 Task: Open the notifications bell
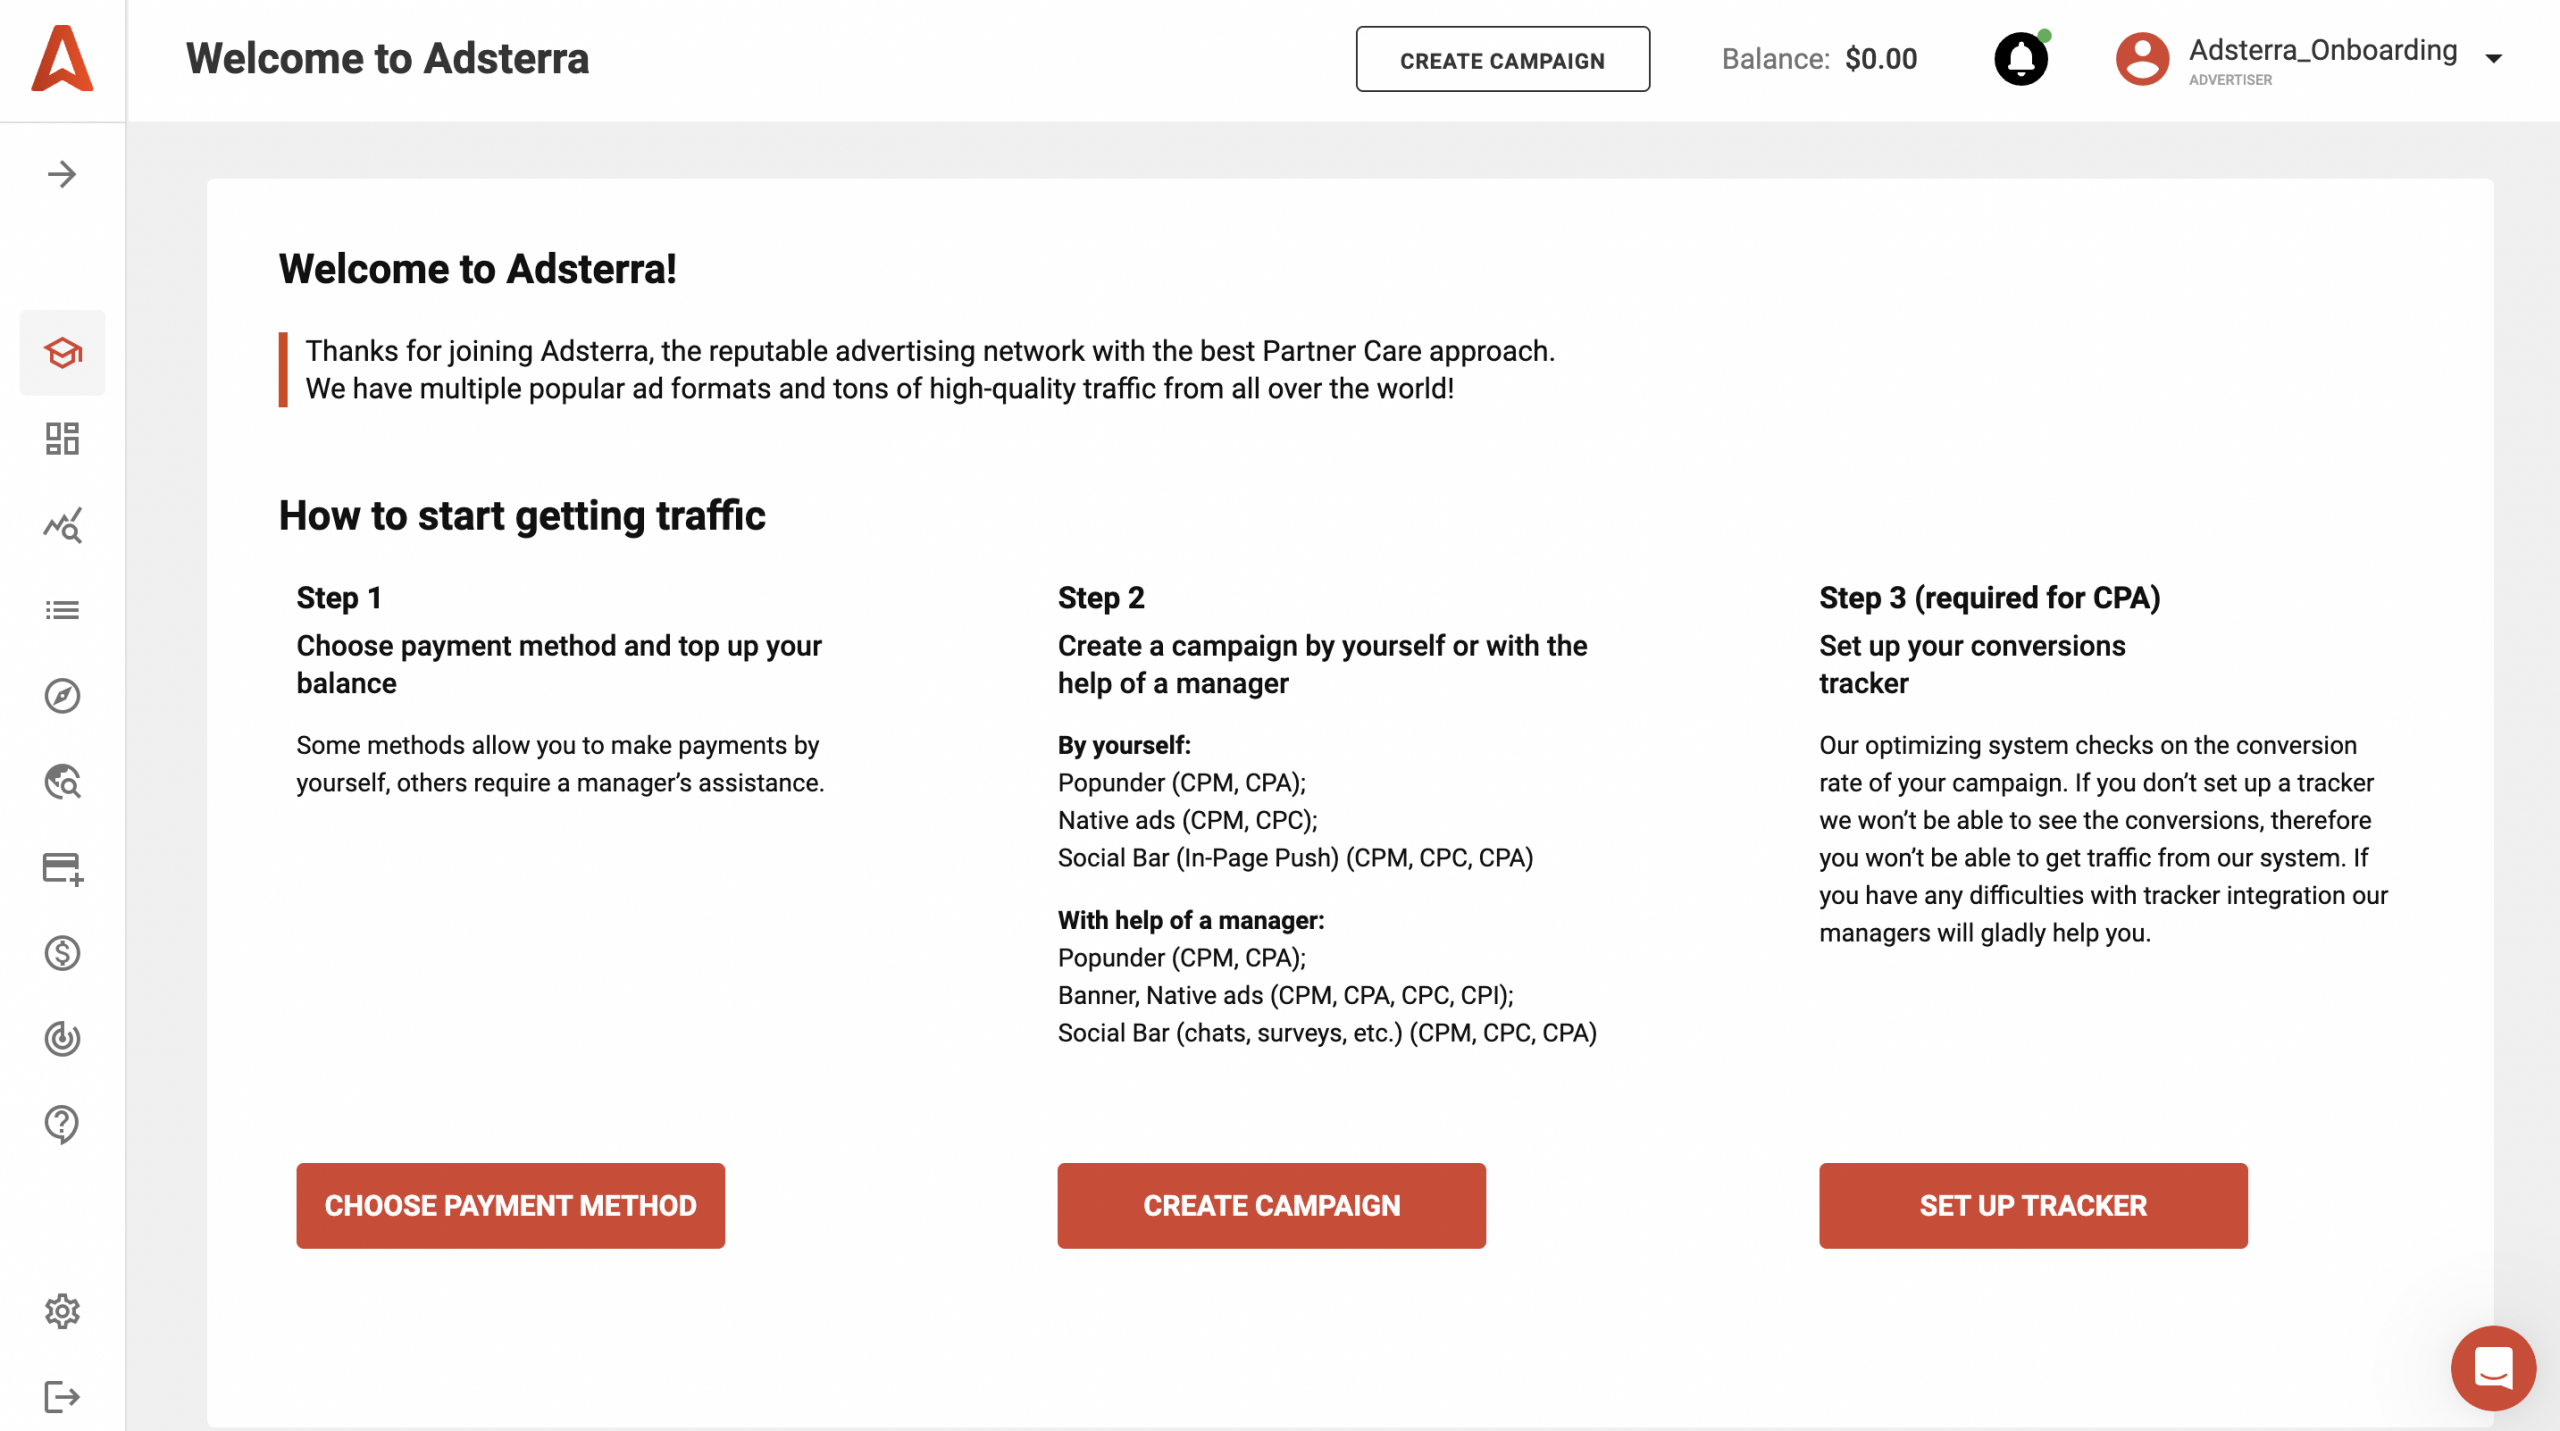(x=2021, y=59)
